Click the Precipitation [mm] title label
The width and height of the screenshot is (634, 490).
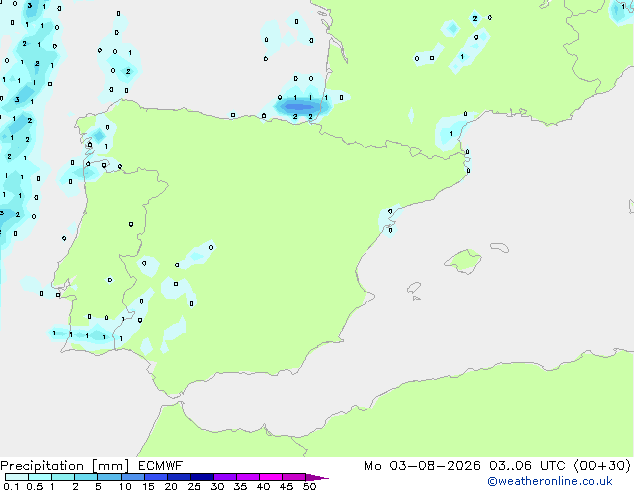click(65, 466)
